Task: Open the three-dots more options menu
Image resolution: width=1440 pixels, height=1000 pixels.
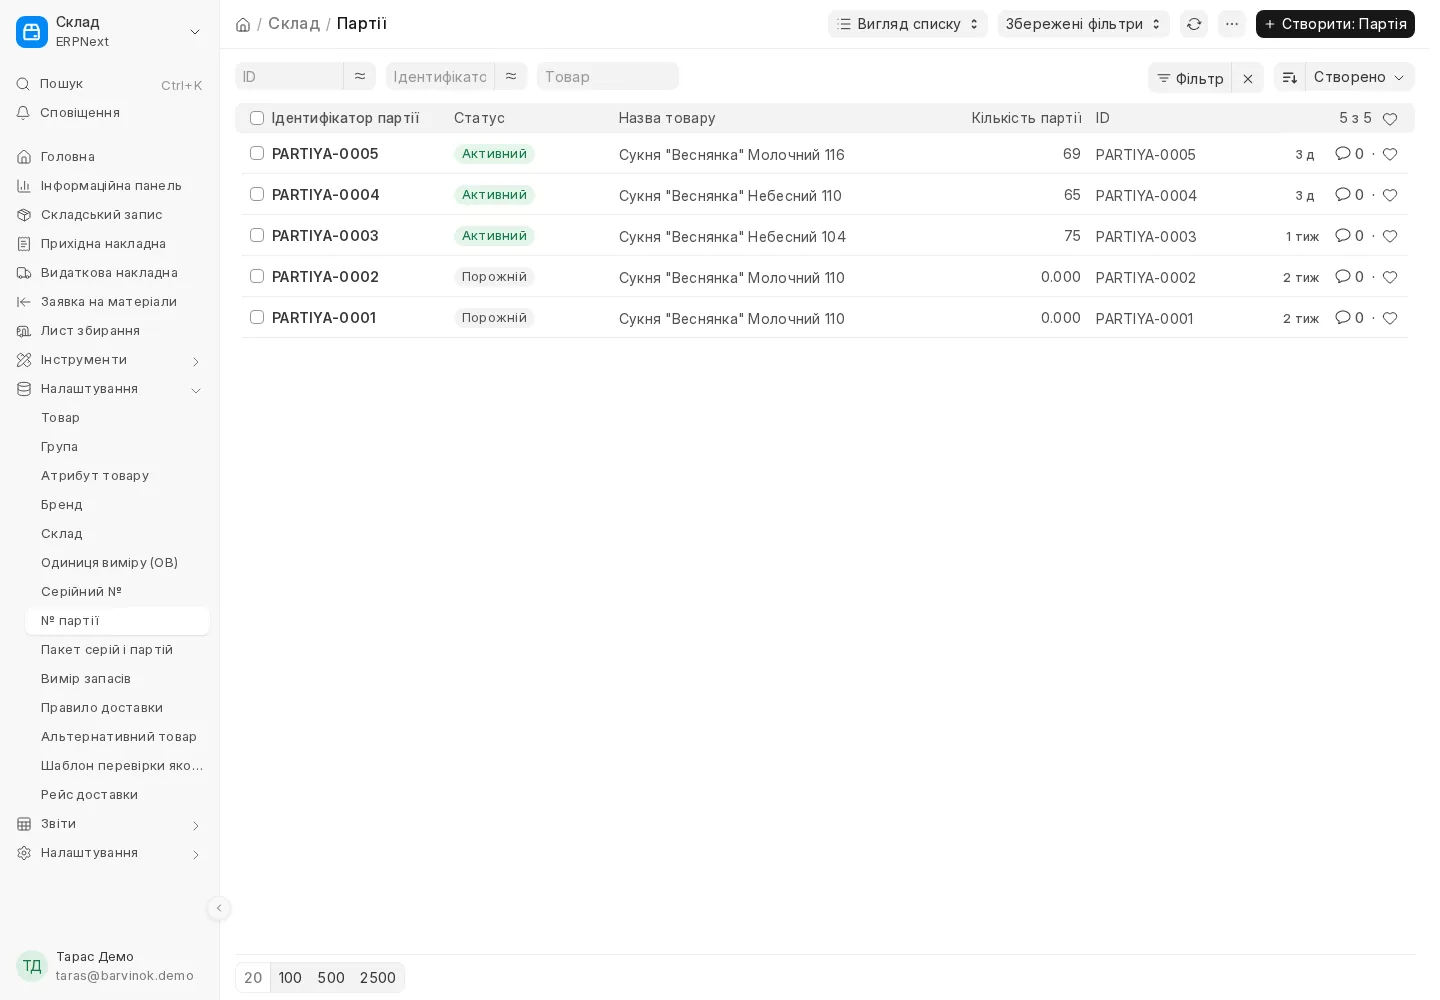Action: coord(1232,24)
